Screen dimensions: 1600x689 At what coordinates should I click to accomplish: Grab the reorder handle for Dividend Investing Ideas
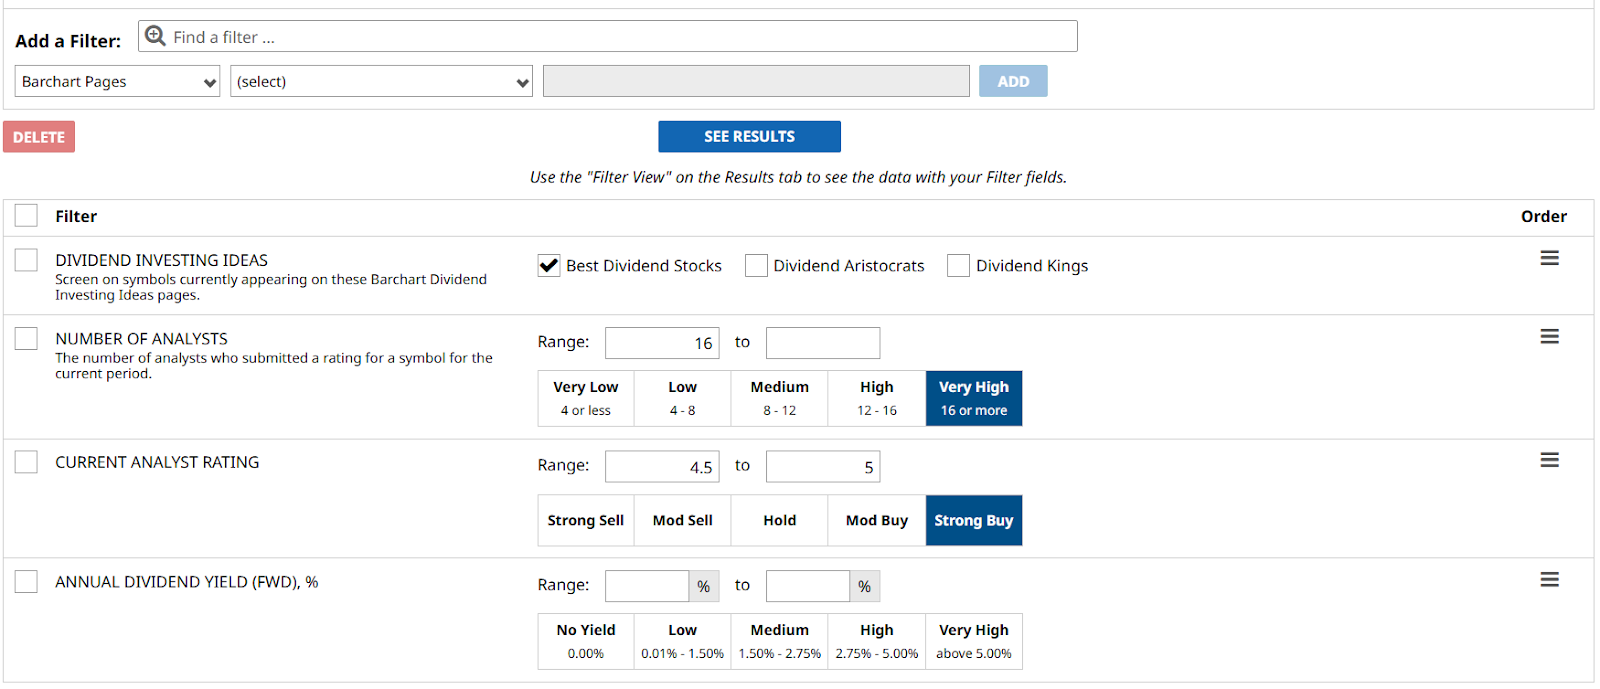[1549, 259]
